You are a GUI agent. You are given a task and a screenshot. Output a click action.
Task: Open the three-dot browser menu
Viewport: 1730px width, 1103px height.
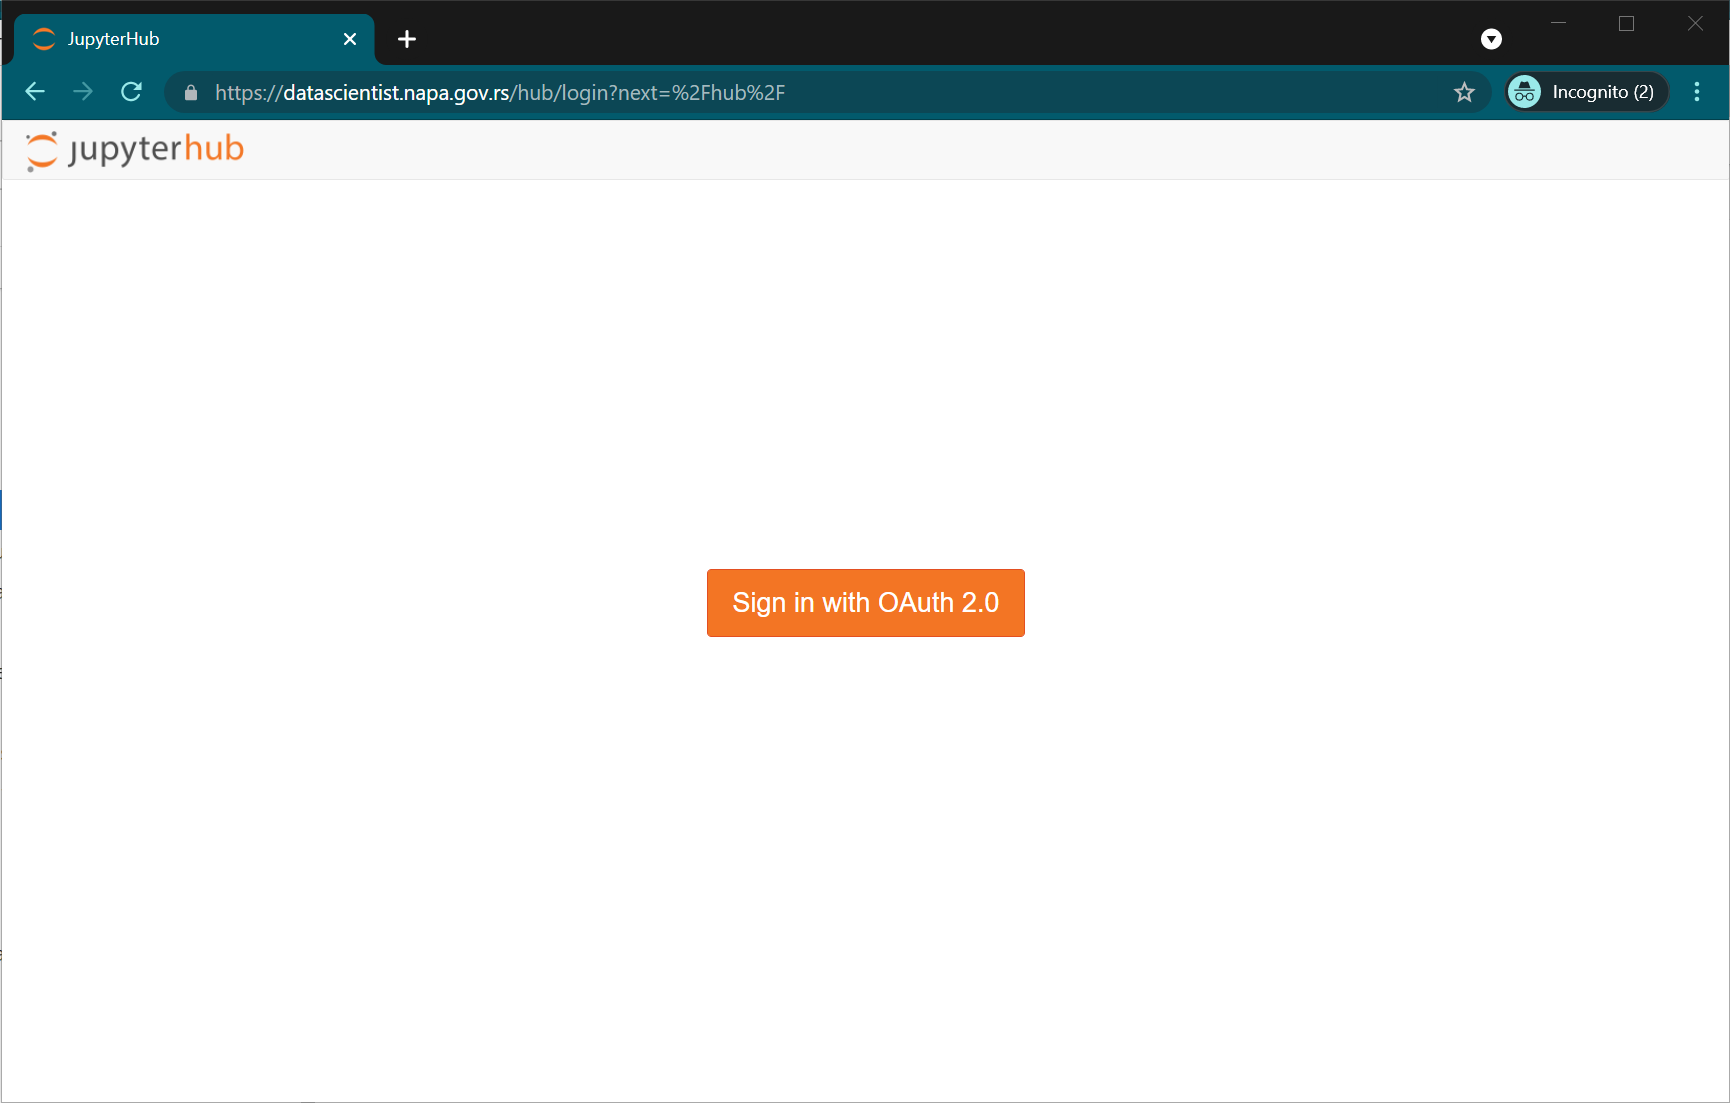pyautogui.click(x=1696, y=91)
